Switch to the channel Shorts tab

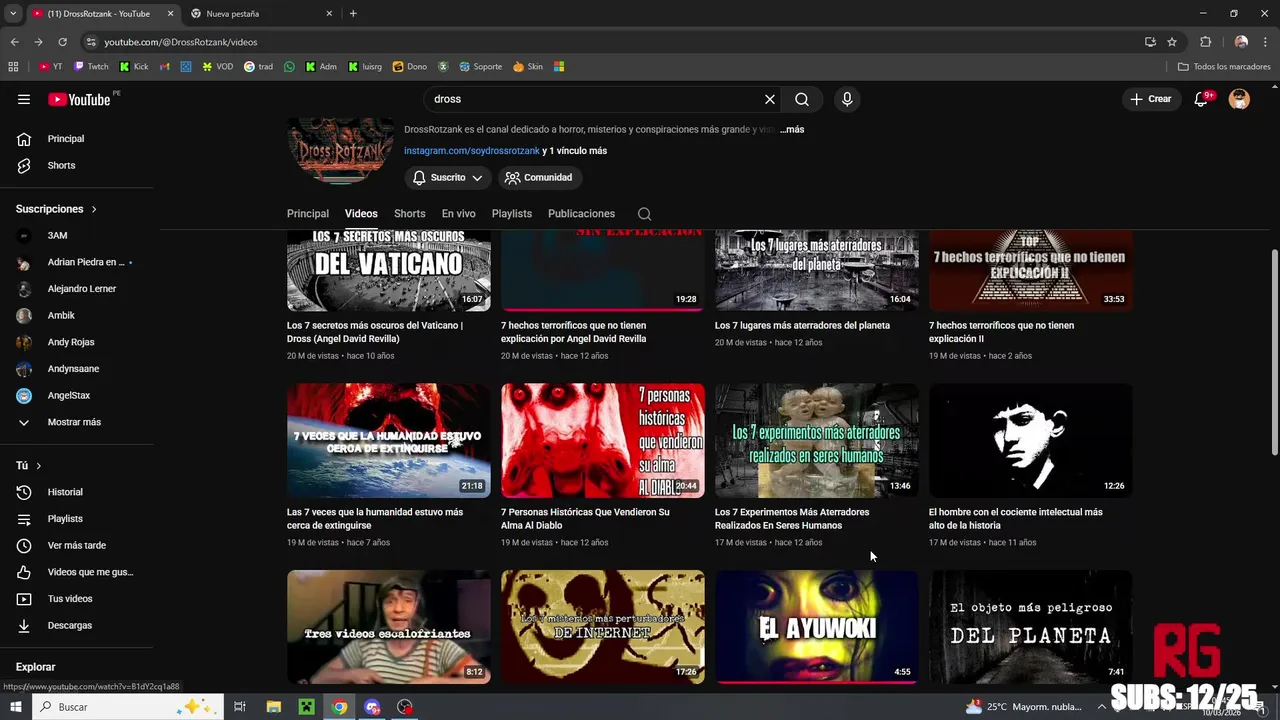409,214
